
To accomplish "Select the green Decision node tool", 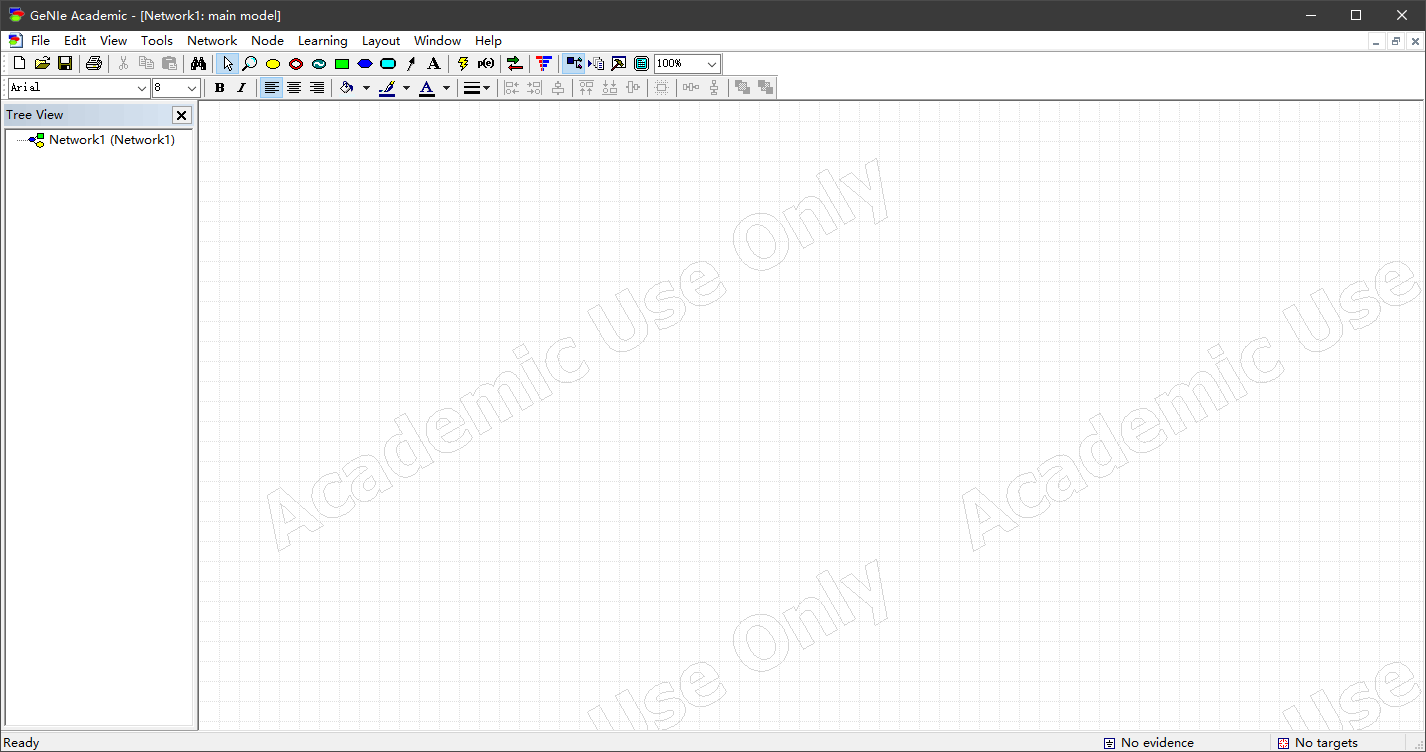I will (x=342, y=64).
